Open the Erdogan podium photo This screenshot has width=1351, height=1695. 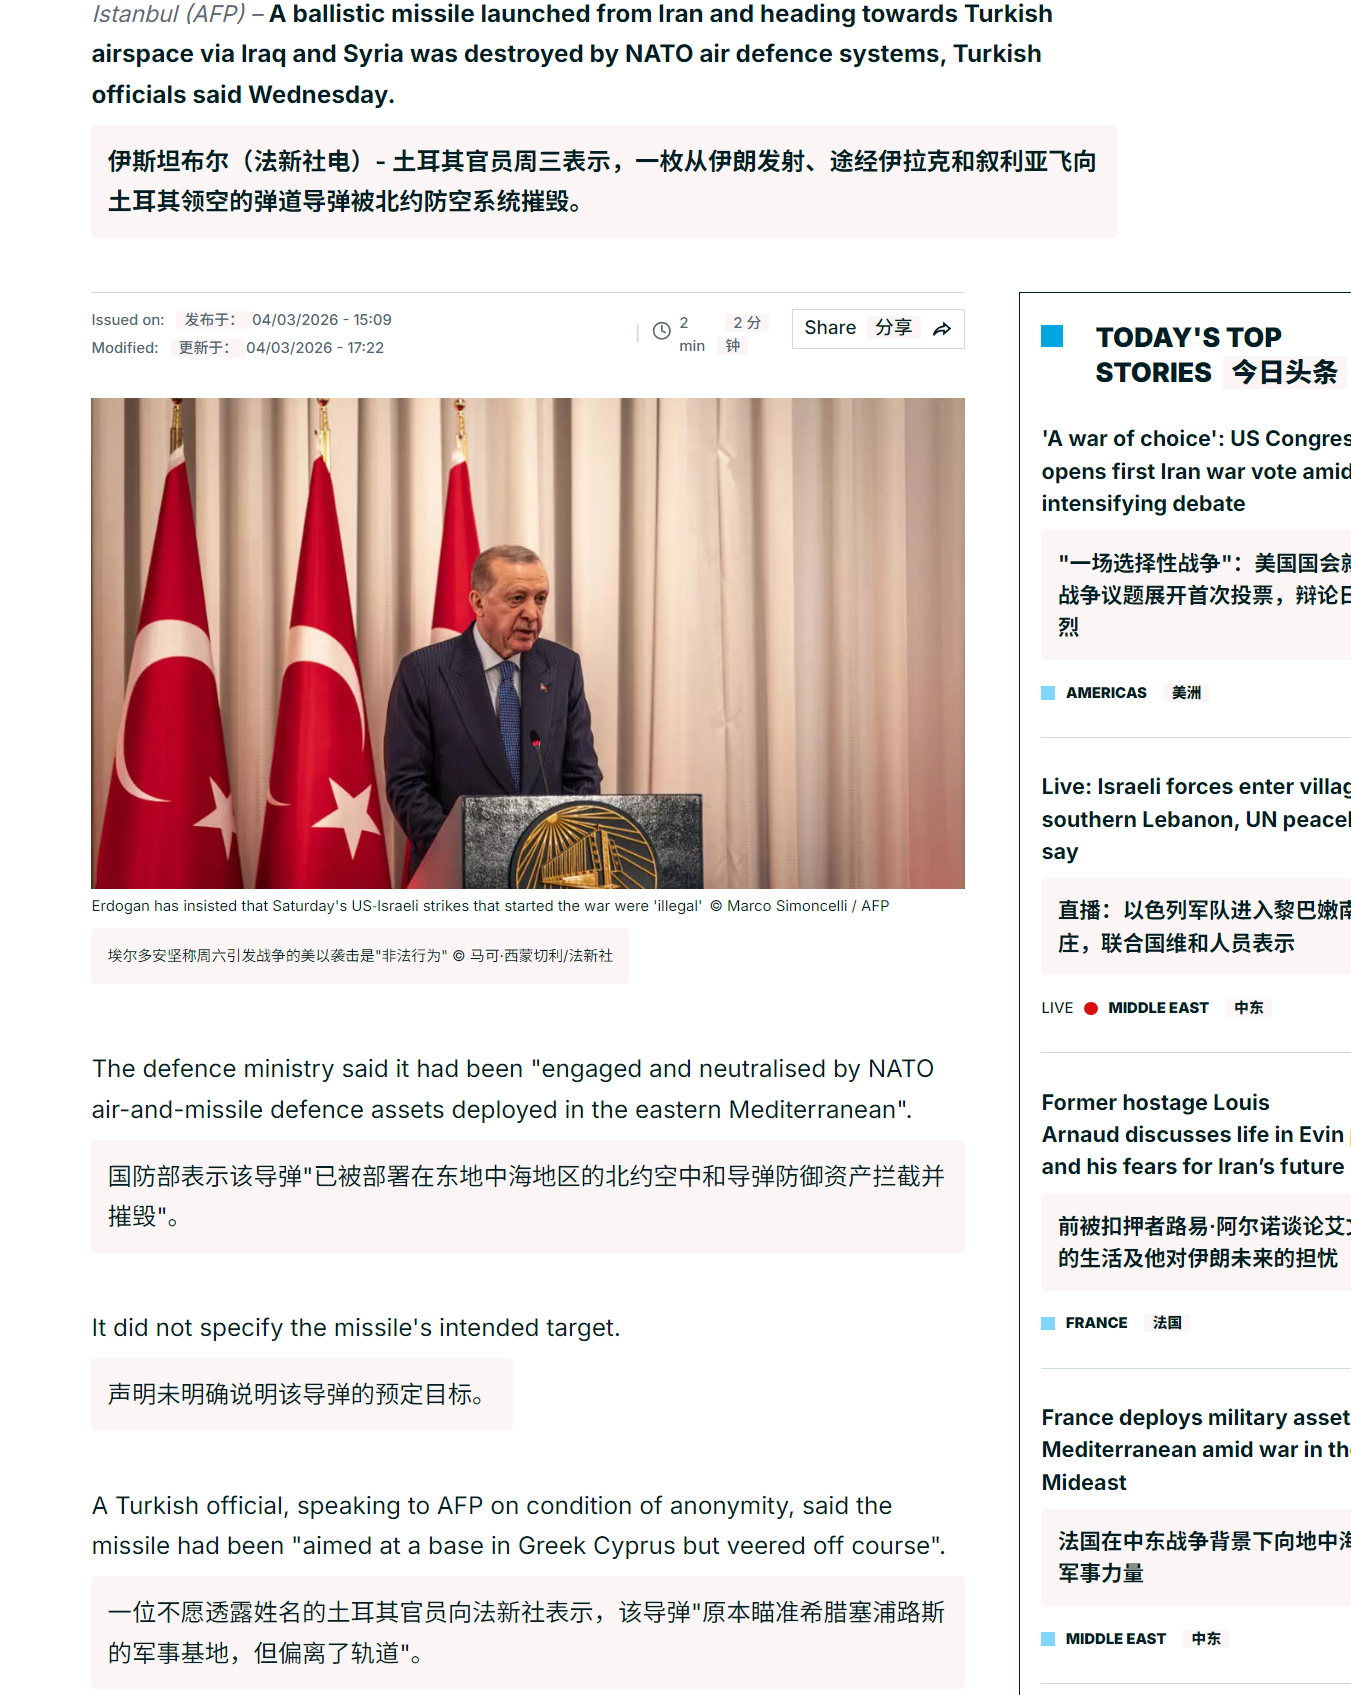pos(528,643)
